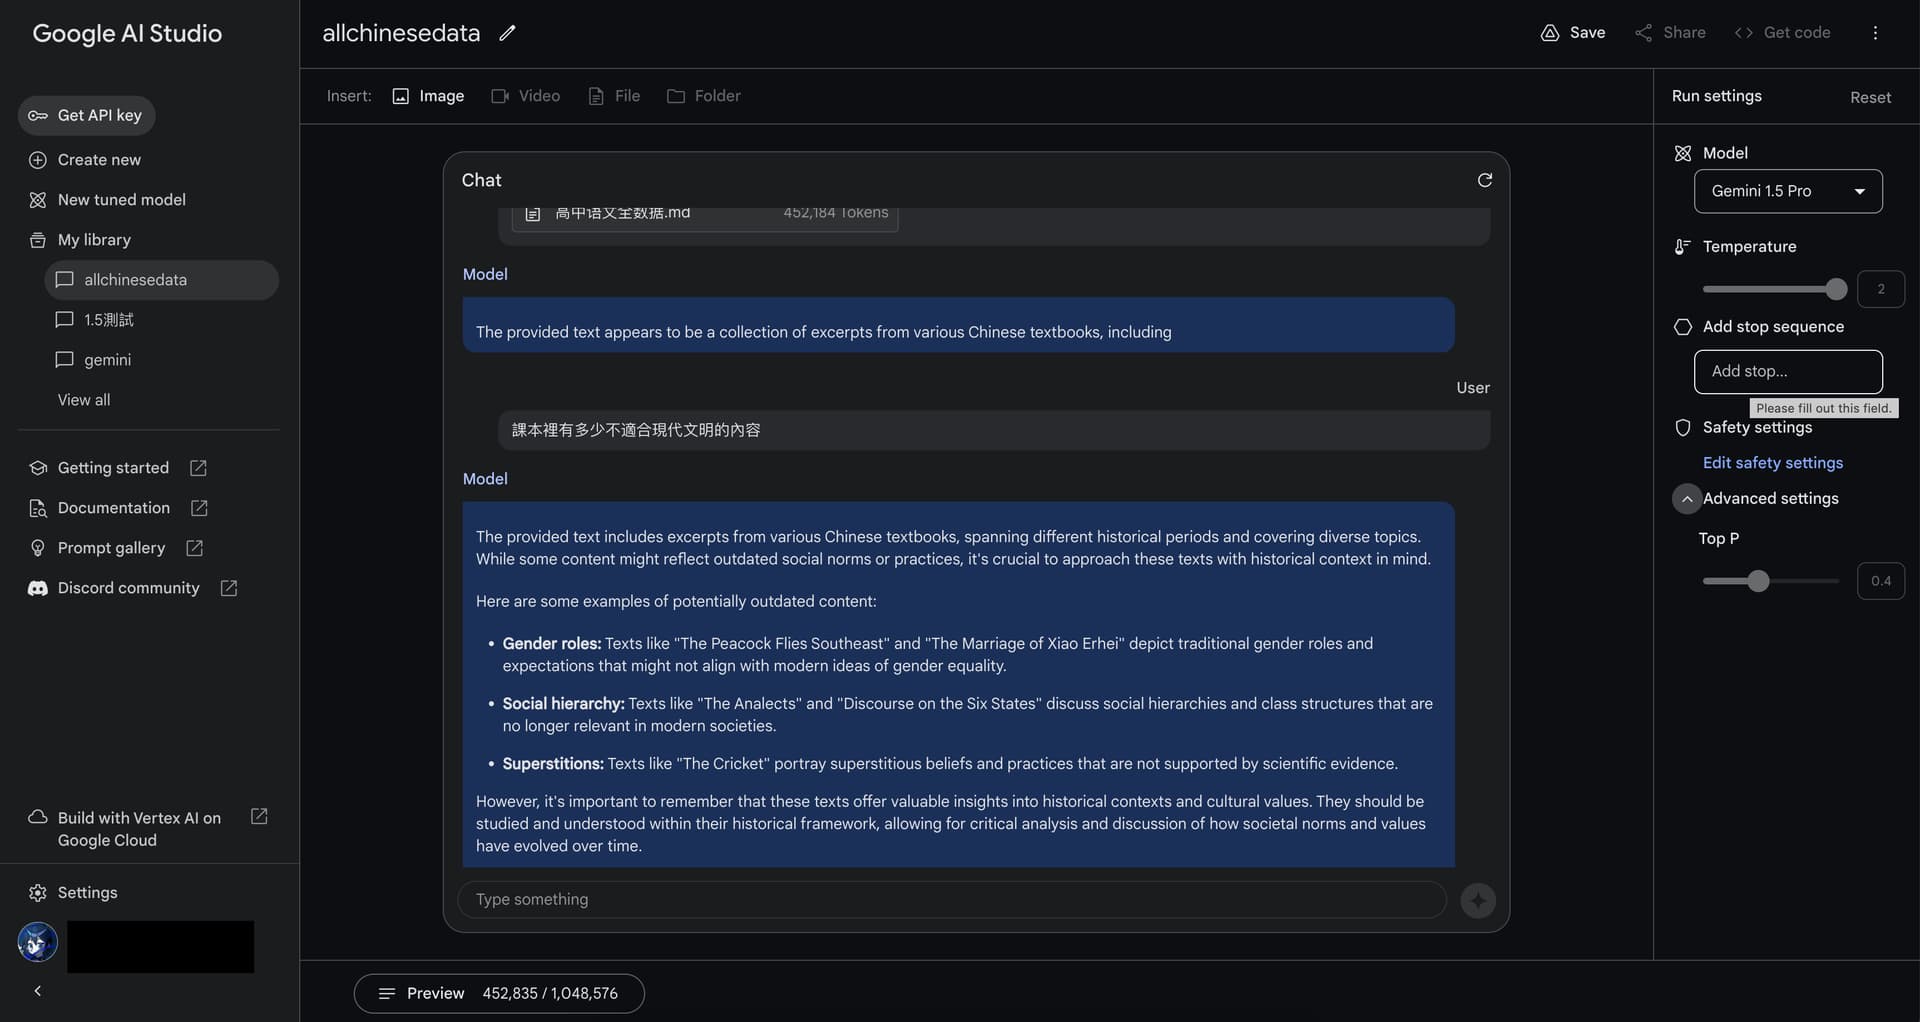Open the three-dot more options menu
Screen dimensions: 1920x1022
tap(1875, 33)
